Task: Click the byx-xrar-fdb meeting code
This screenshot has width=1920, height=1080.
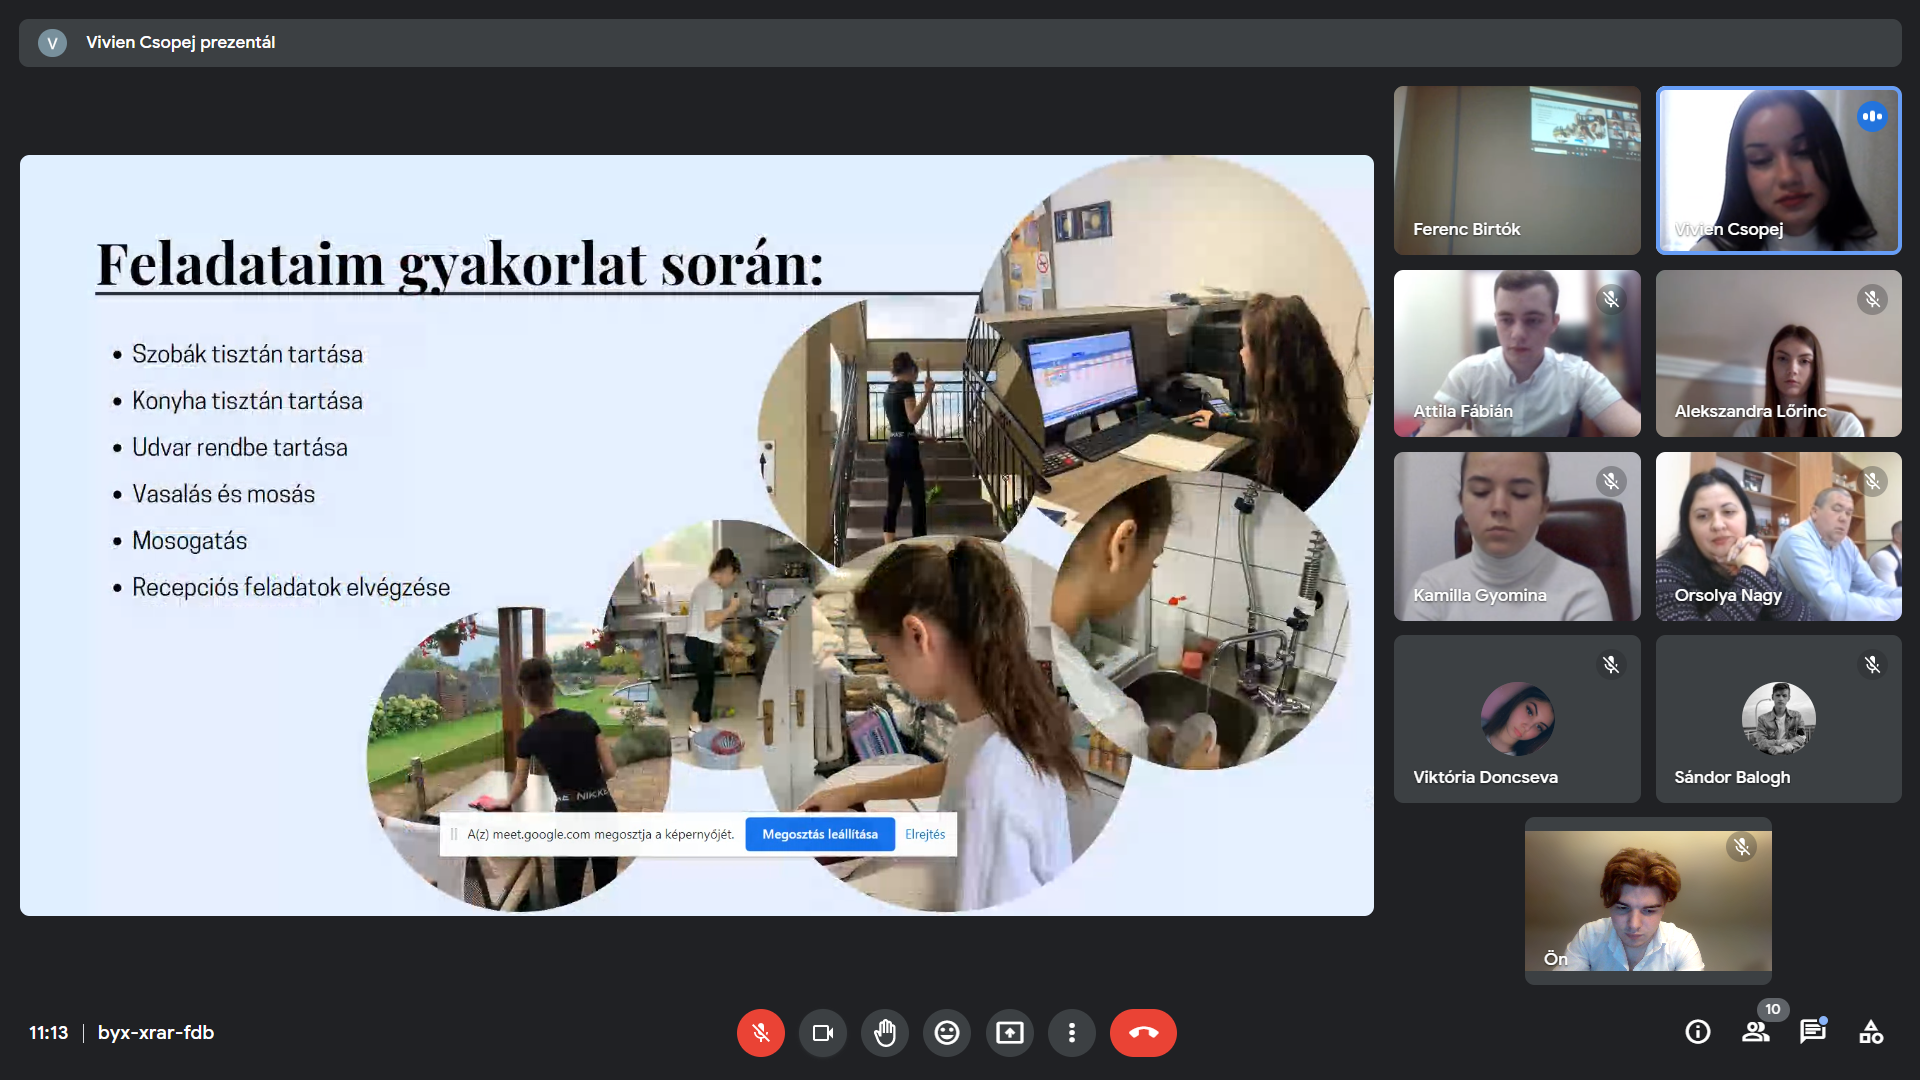Action: [x=156, y=1033]
